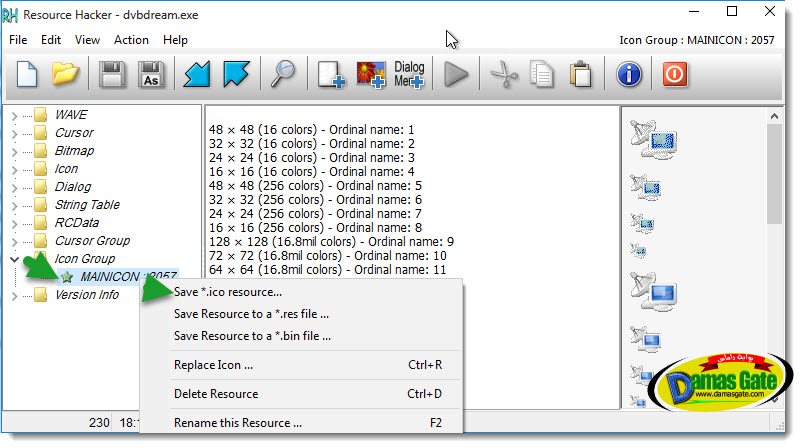This screenshot has width=800, height=448.
Task: Choose Save *.ico resource...
Action: pos(301,292)
